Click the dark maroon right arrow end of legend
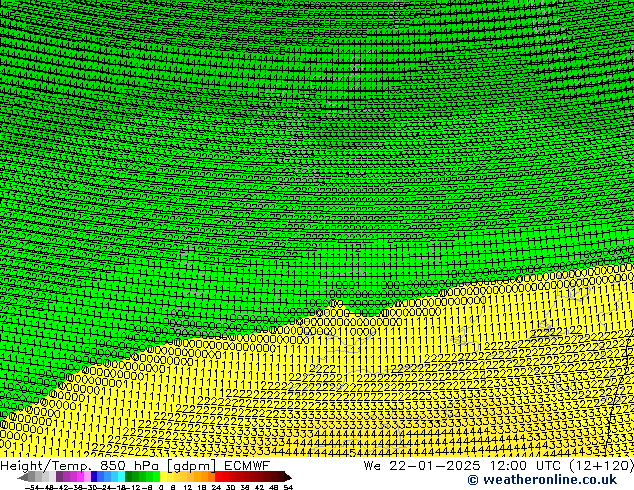 [287, 477]
